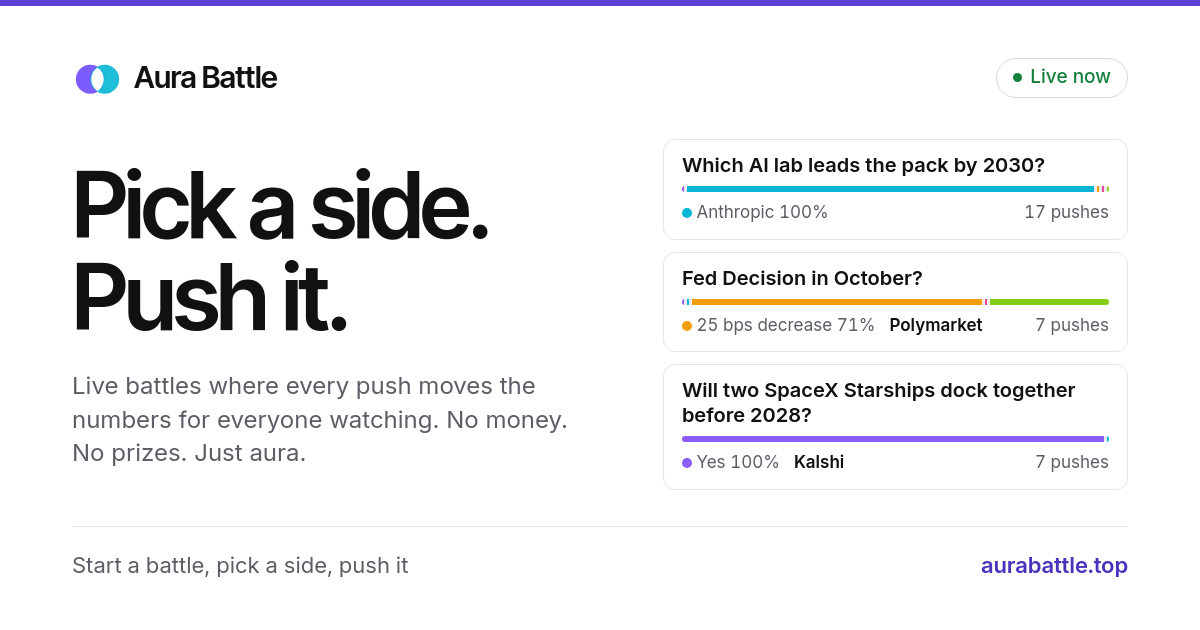This screenshot has height=630, width=1200.
Task: Open the SpaceX Starships dock battle
Action: click(x=895, y=427)
